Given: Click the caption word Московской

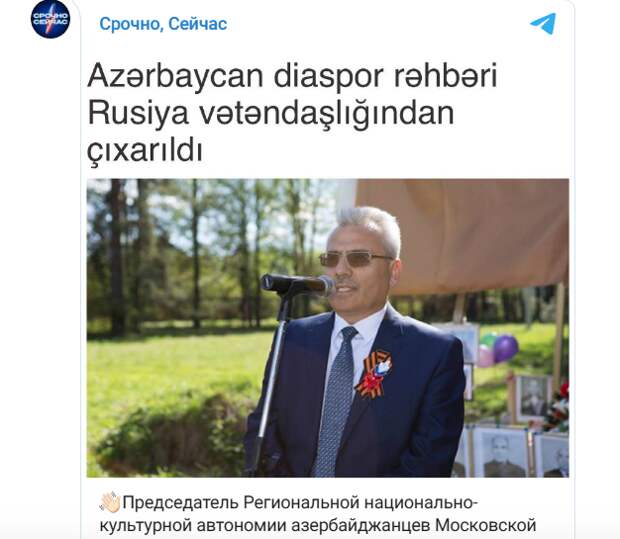Looking at the screenshot, I should click(x=486, y=526).
